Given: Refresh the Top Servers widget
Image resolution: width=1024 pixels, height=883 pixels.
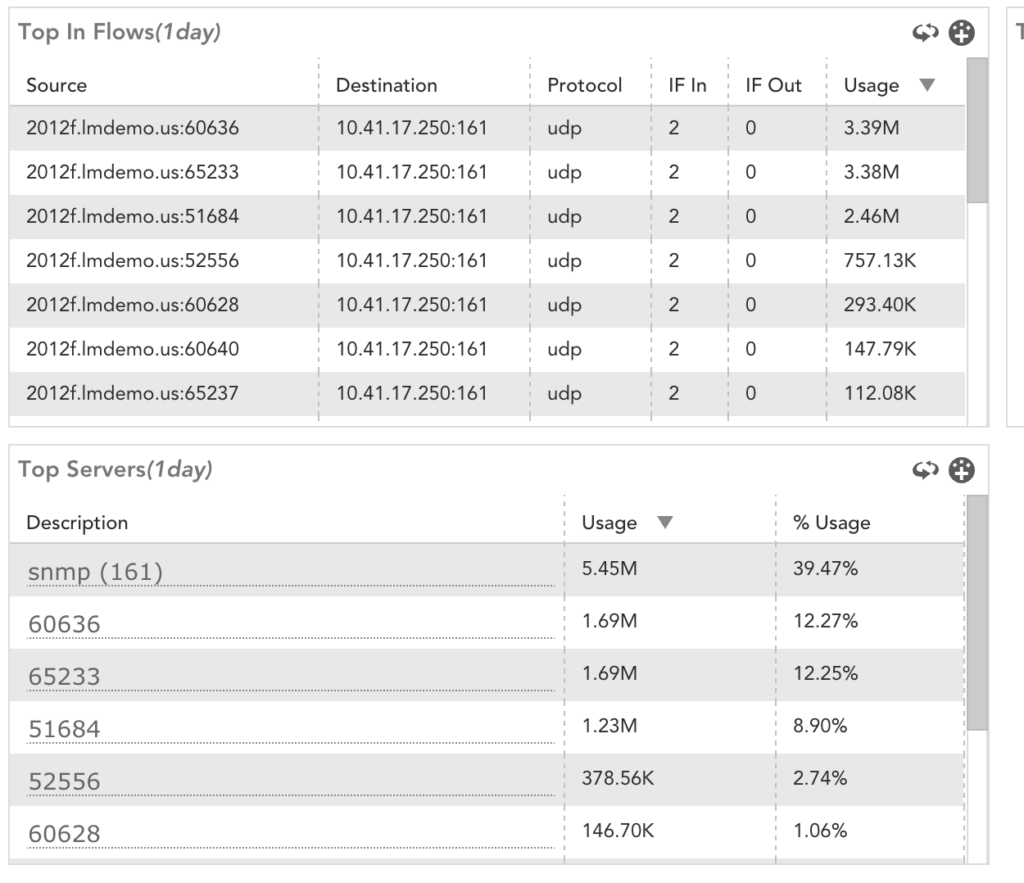Looking at the screenshot, I should (x=925, y=470).
